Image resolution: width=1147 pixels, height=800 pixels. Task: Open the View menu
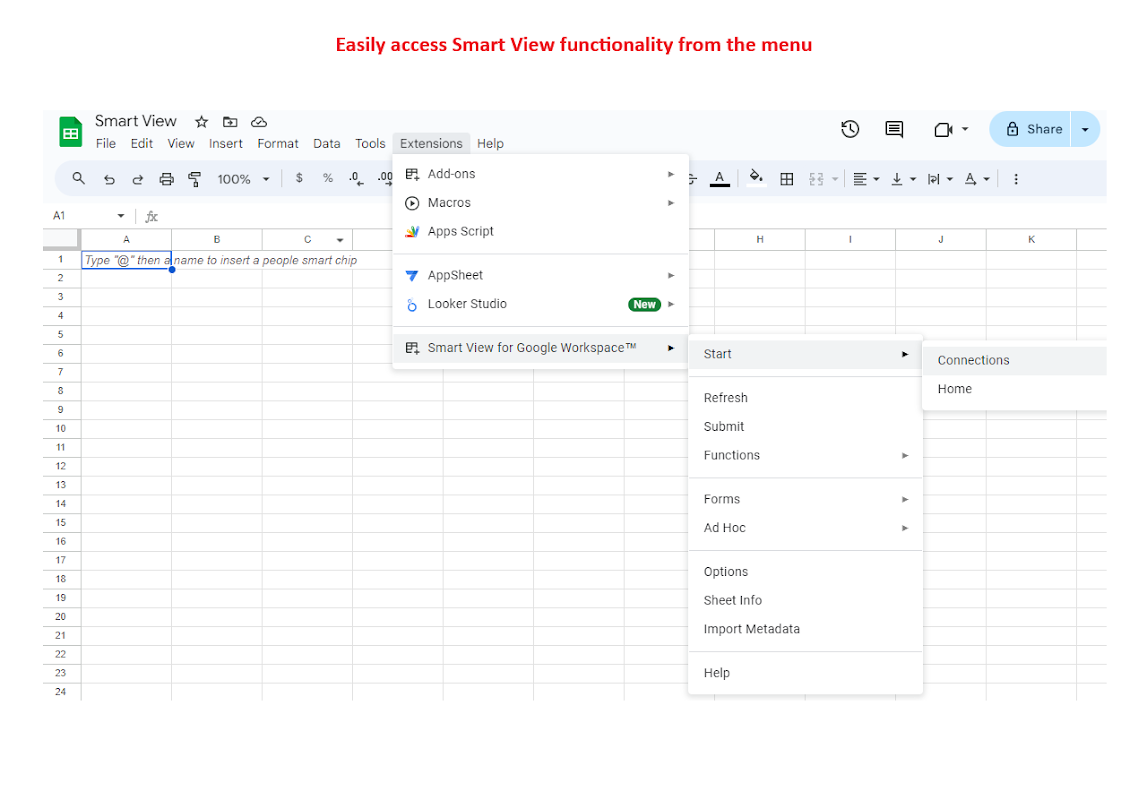pyautogui.click(x=181, y=143)
